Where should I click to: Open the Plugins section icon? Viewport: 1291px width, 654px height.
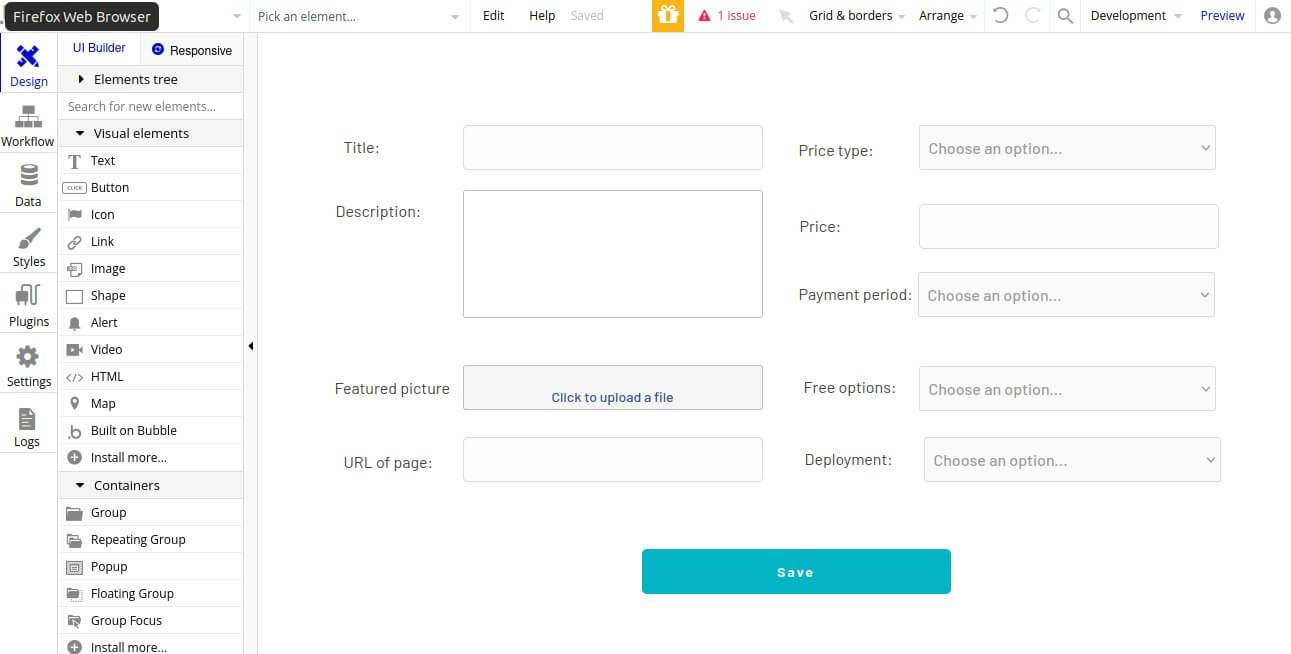click(28, 296)
